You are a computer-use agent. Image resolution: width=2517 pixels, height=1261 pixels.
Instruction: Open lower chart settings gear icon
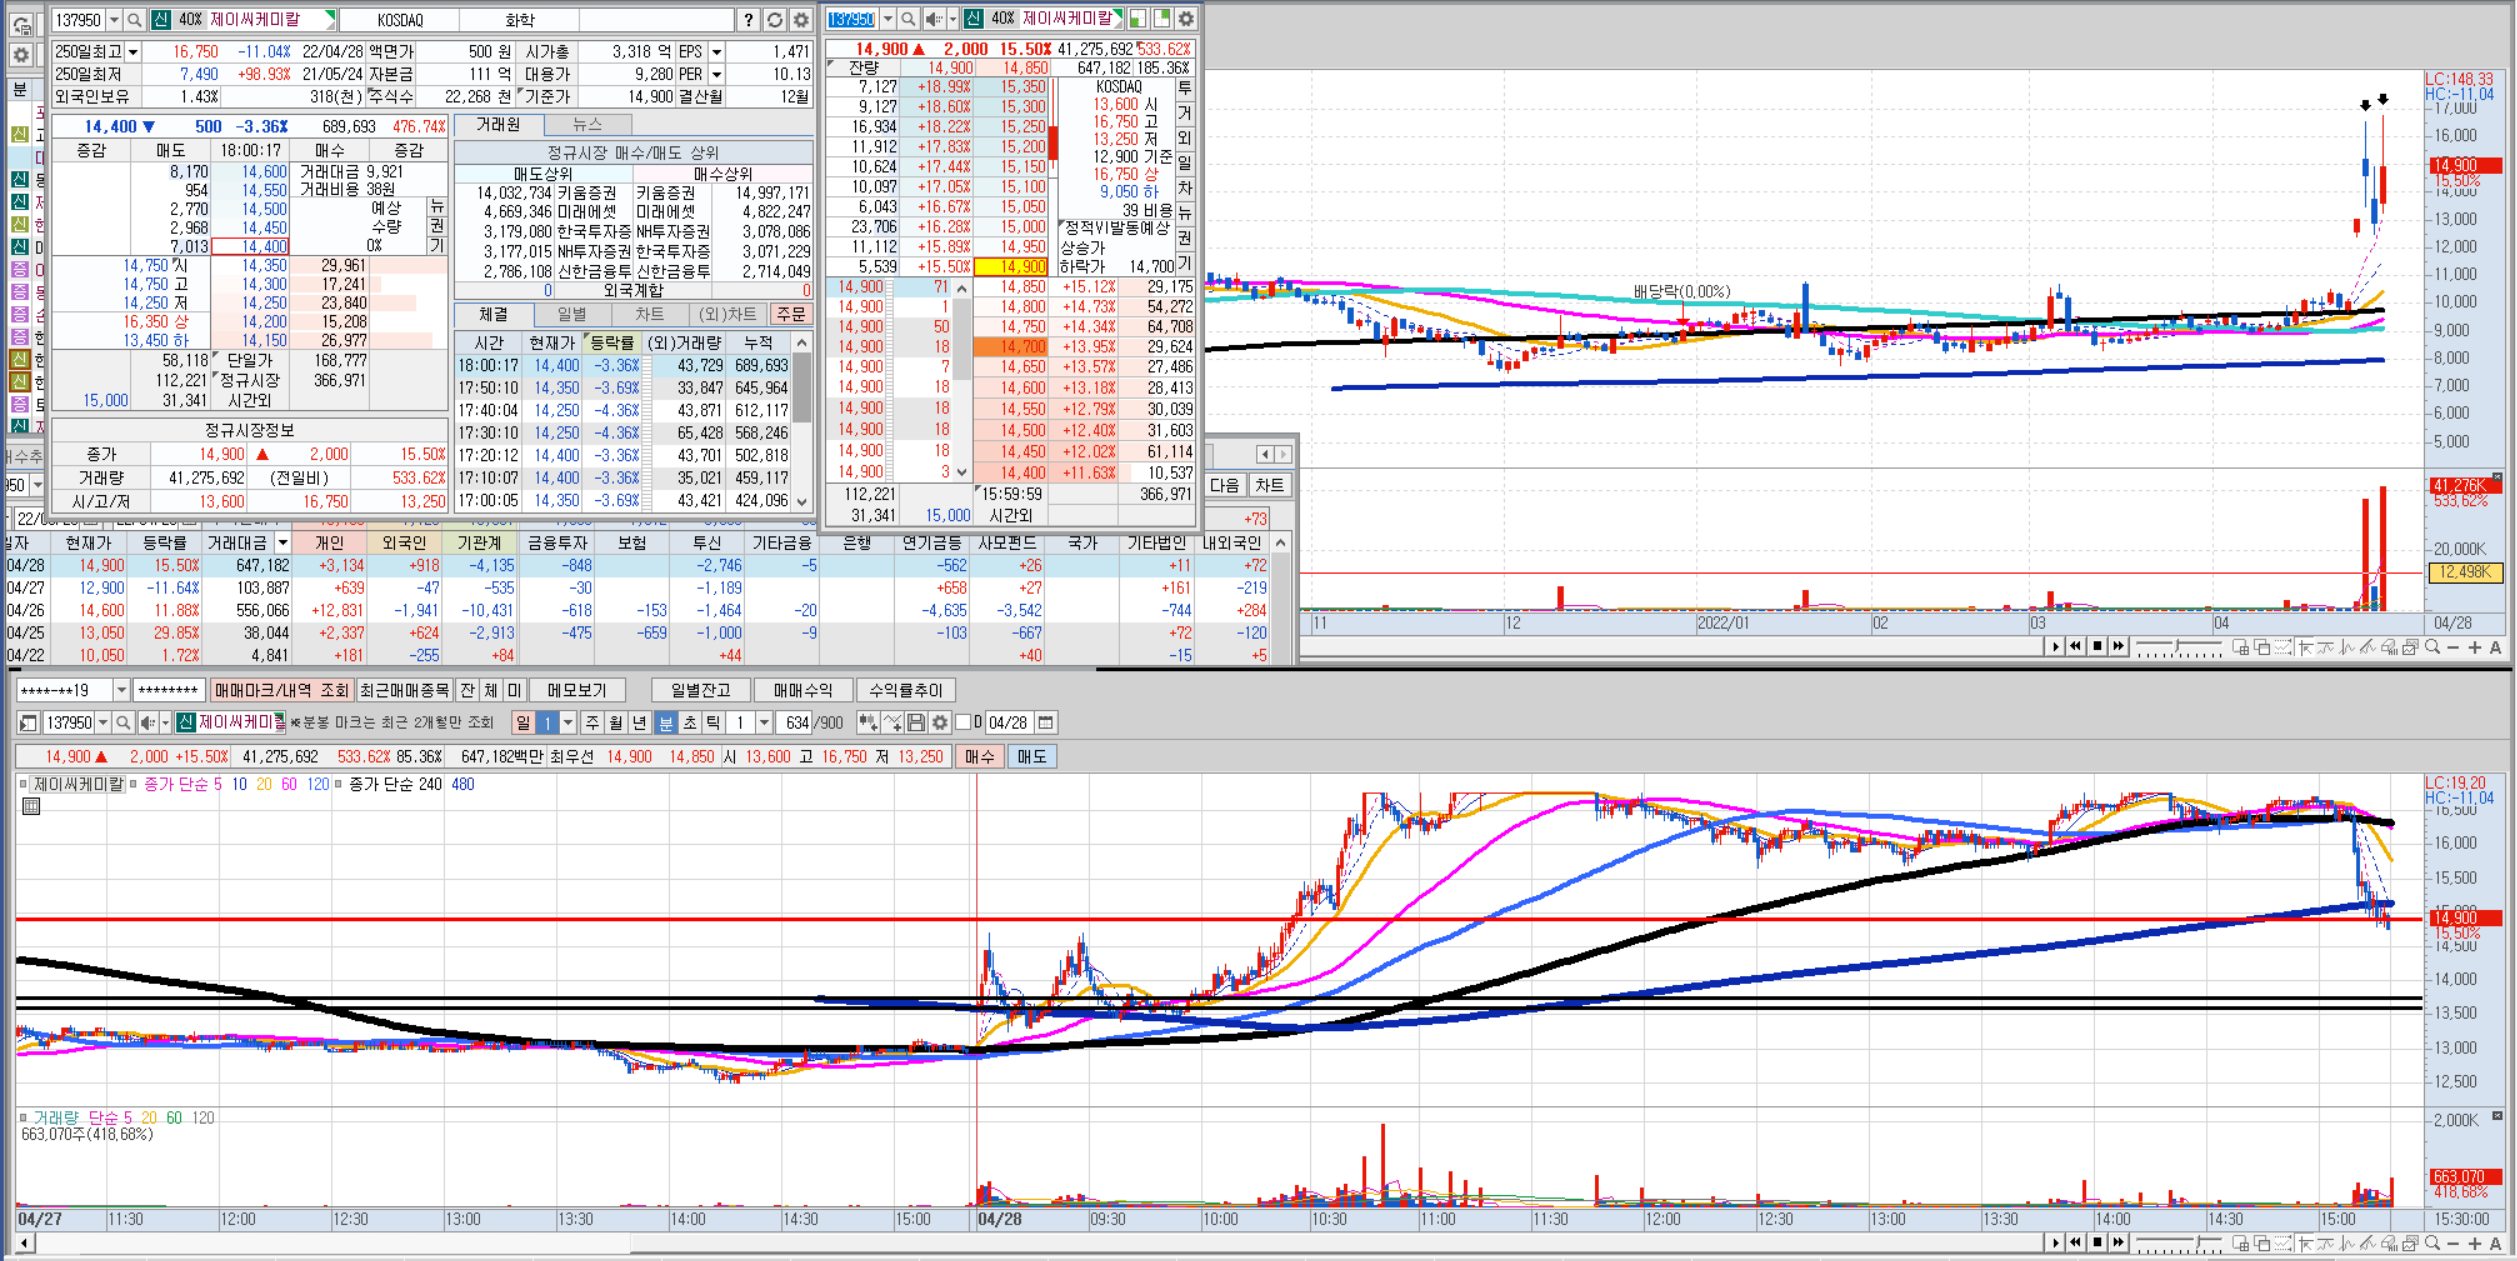coord(940,722)
